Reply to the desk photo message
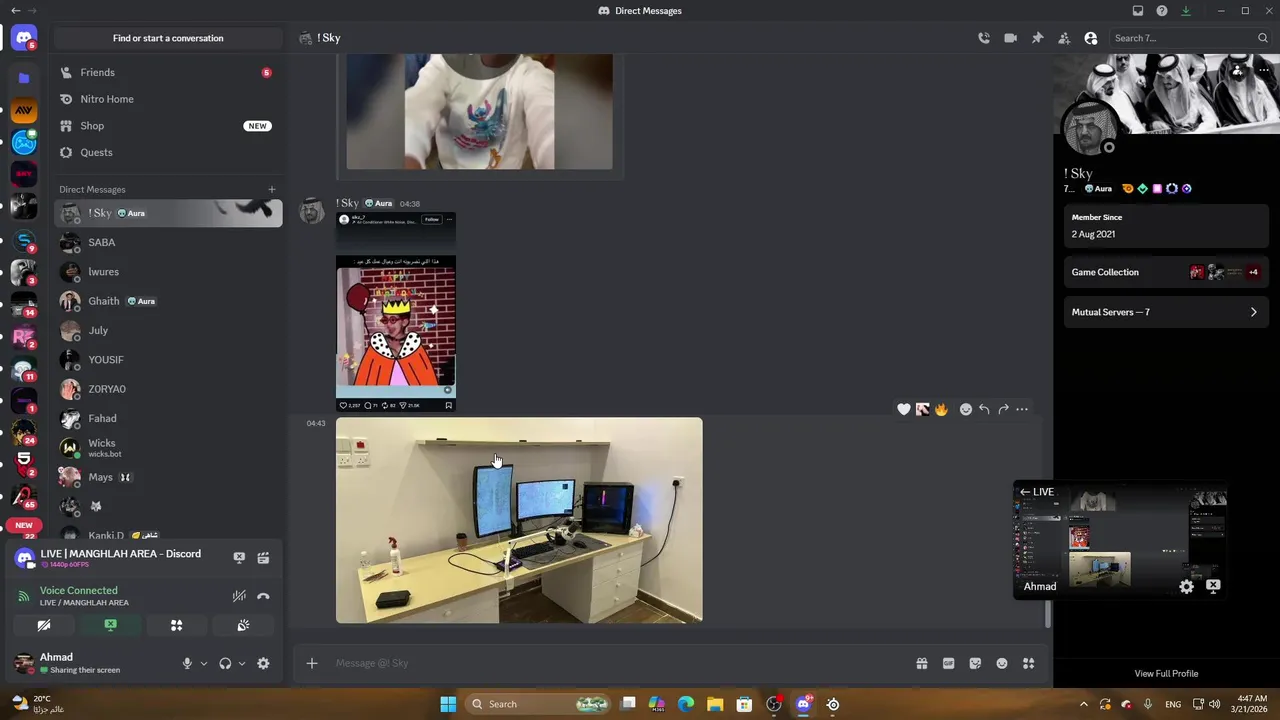The image size is (1280, 720). tap(985, 409)
